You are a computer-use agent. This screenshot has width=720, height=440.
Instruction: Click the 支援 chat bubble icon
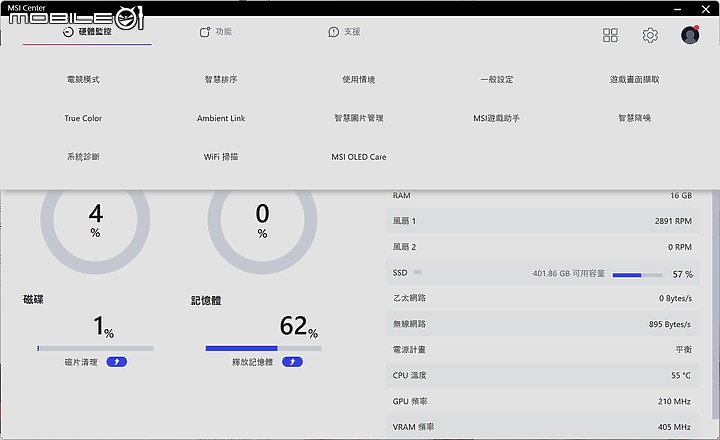(333, 32)
